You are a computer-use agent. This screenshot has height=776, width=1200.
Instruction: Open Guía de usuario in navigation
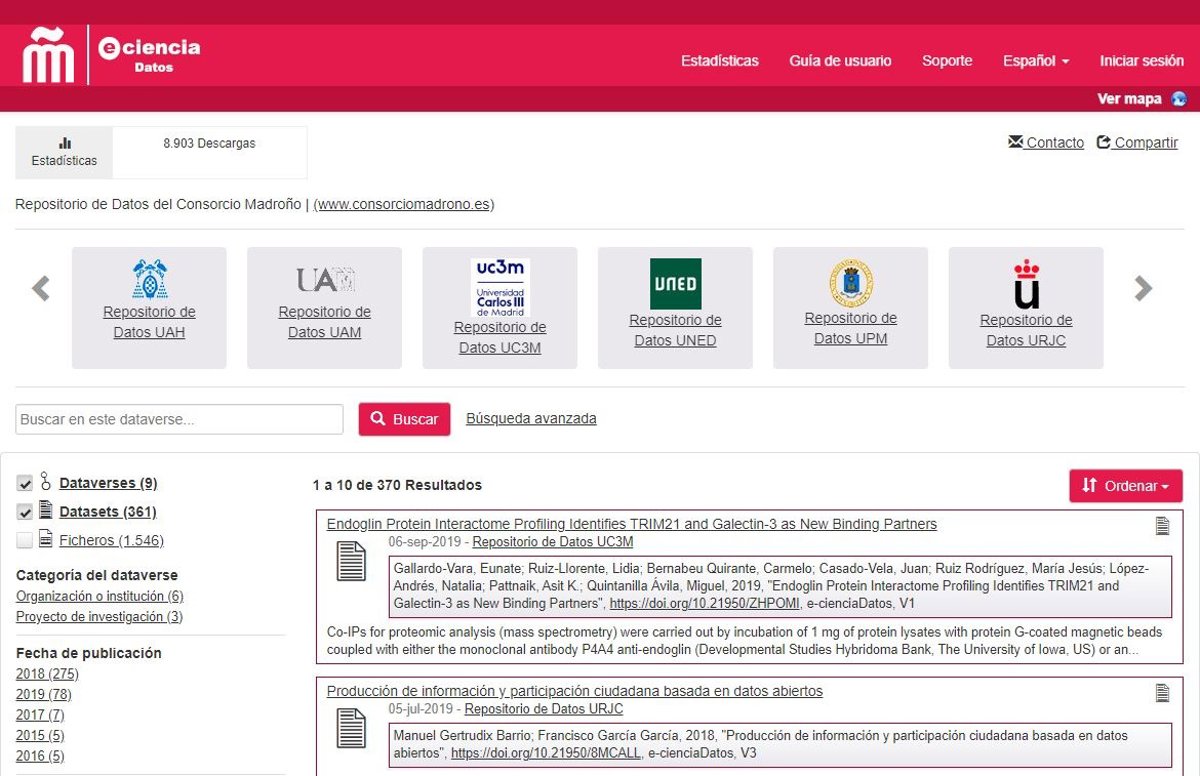click(840, 61)
